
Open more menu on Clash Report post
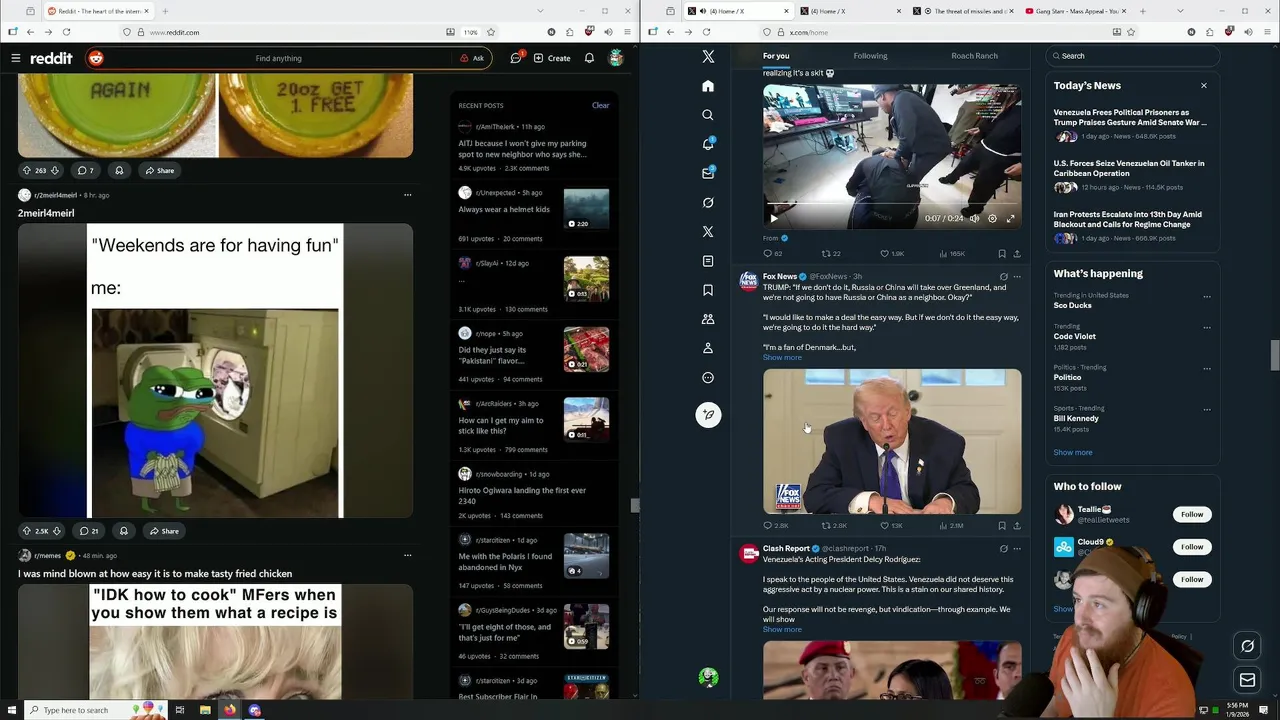click(x=1017, y=548)
